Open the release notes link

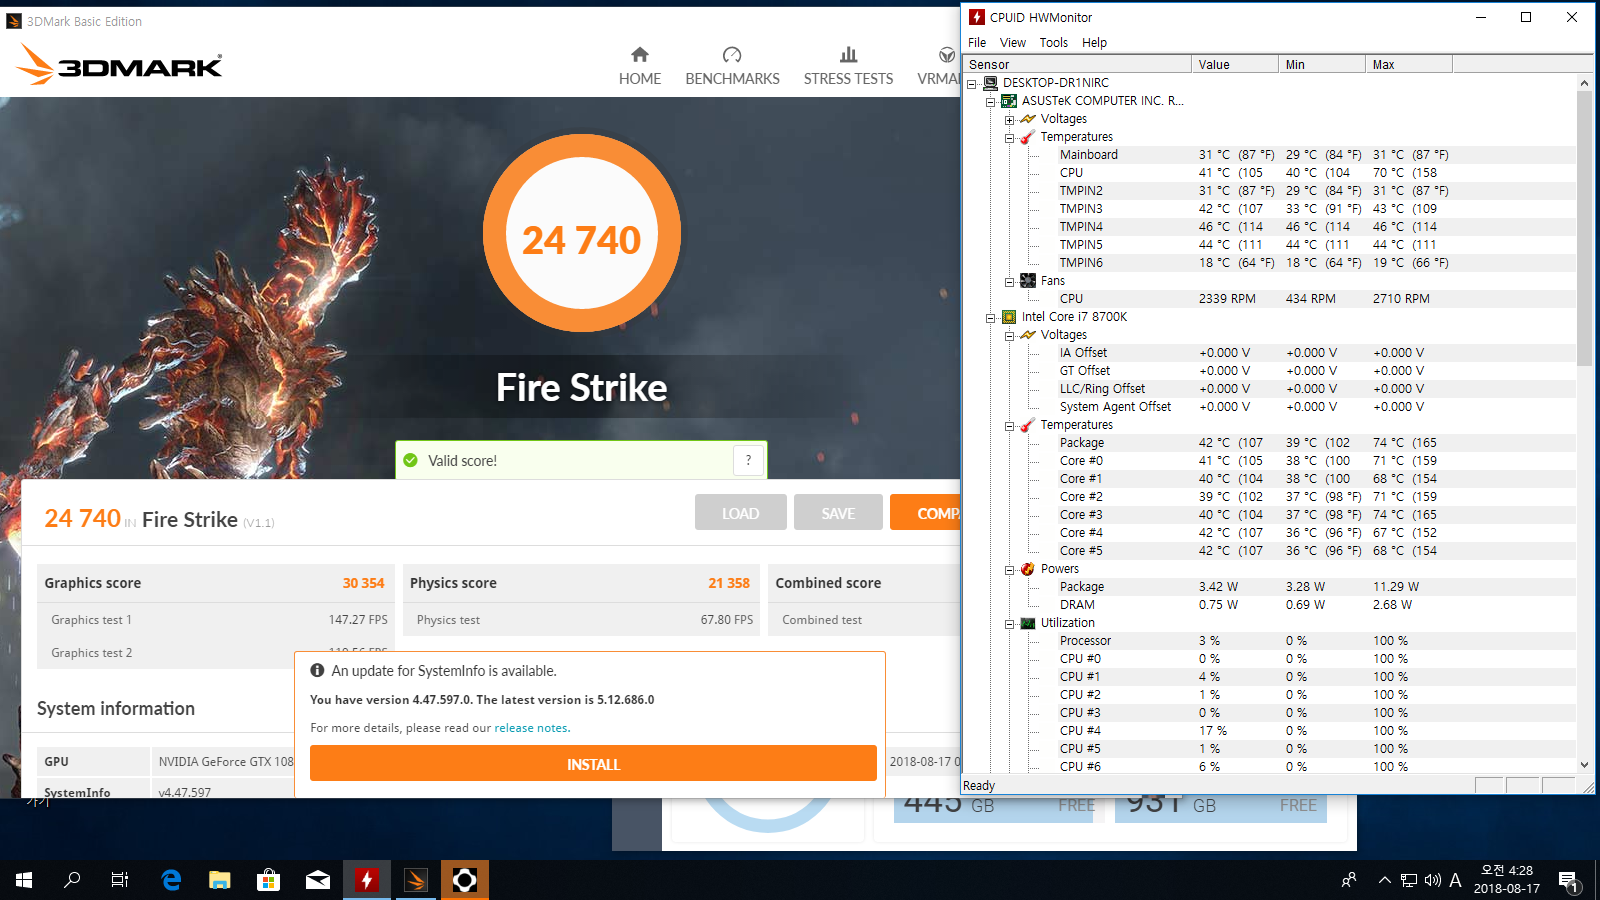point(532,728)
